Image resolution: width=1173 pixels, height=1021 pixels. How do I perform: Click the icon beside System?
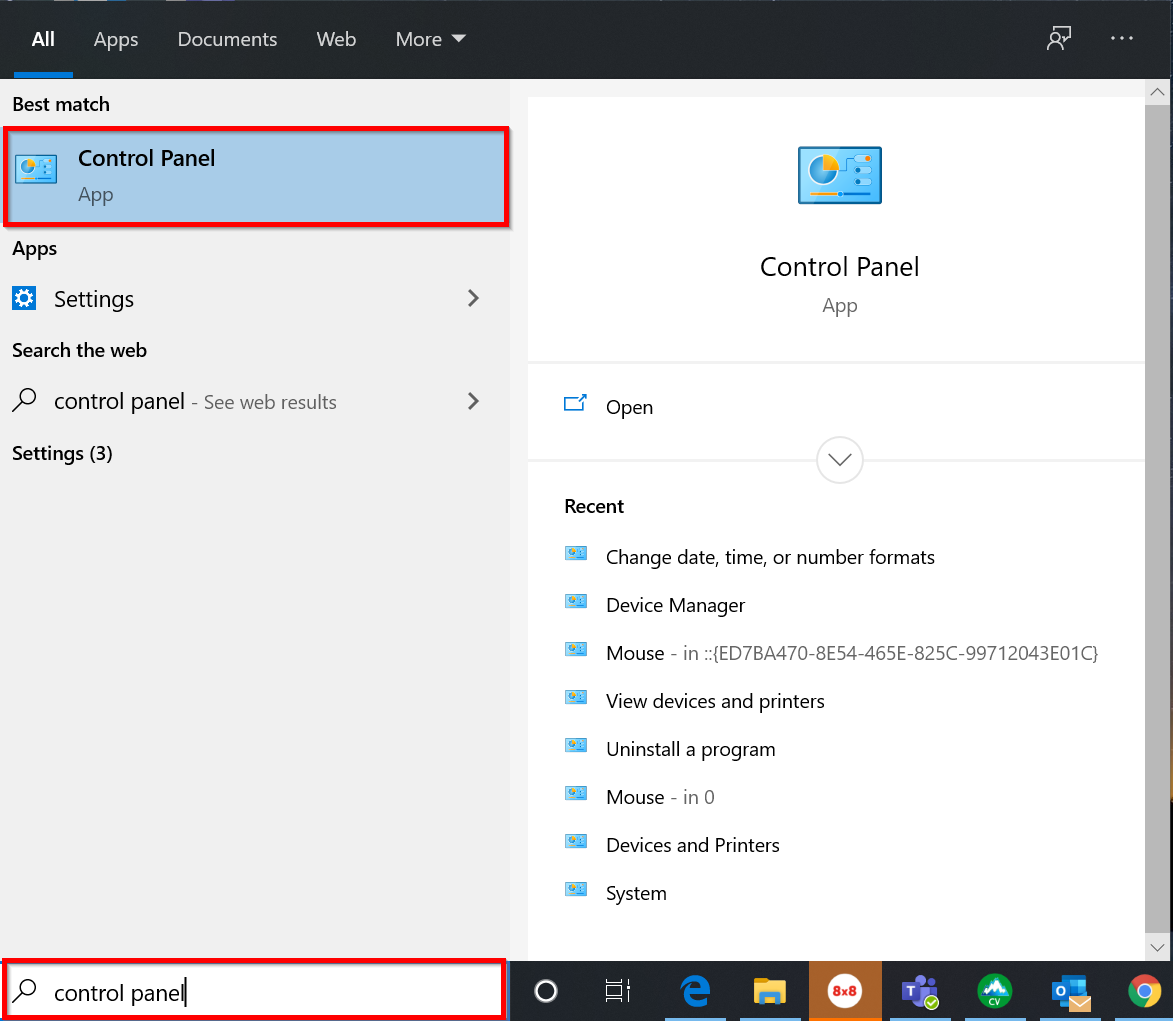tap(576, 889)
